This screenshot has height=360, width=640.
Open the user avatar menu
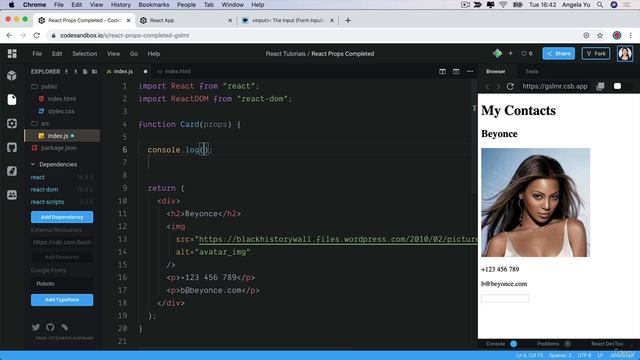click(x=624, y=53)
